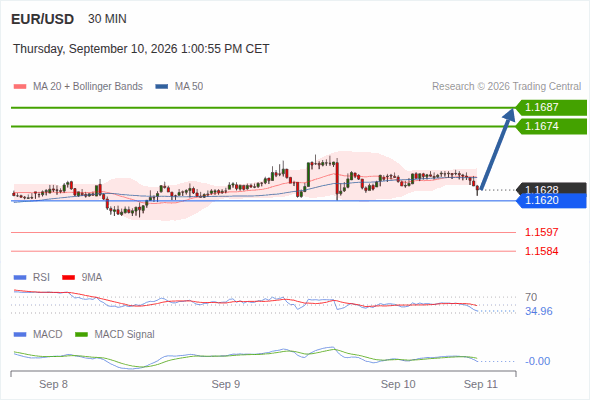Click the MA 50 blue legend swatch

pyautogui.click(x=162, y=87)
